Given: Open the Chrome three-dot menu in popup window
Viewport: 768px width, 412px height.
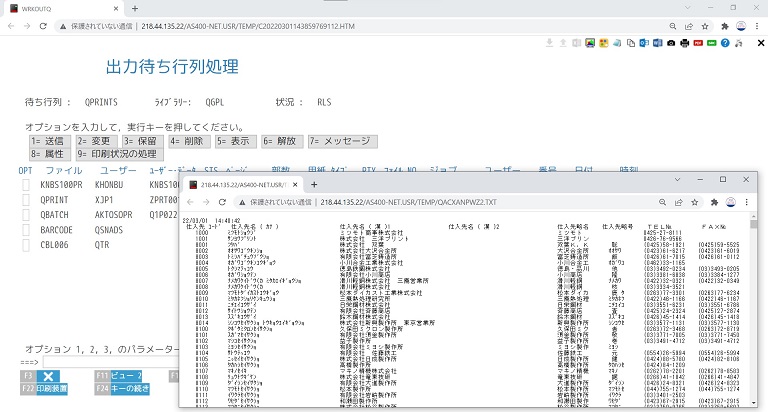Looking at the screenshot, I should click(x=748, y=201).
